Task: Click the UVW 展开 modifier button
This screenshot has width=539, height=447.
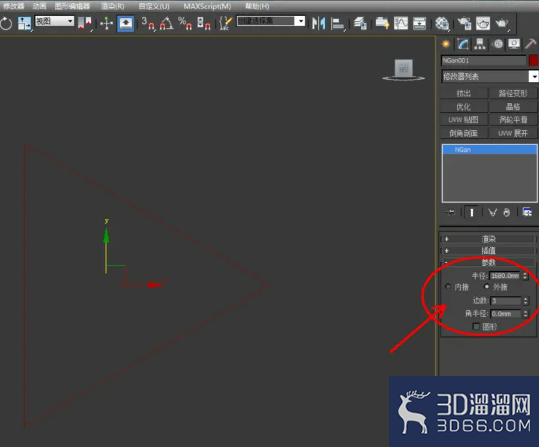Action: pos(513,133)
